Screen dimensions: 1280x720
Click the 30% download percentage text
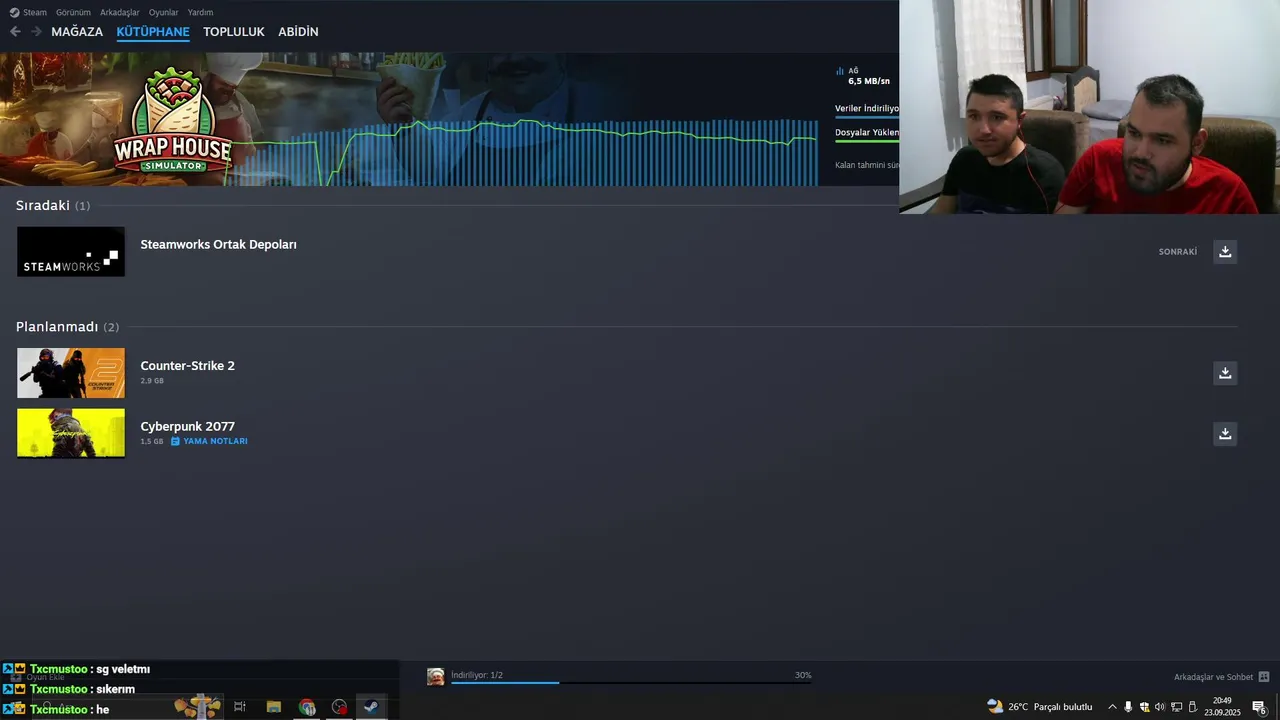click(x=803, y=675)
